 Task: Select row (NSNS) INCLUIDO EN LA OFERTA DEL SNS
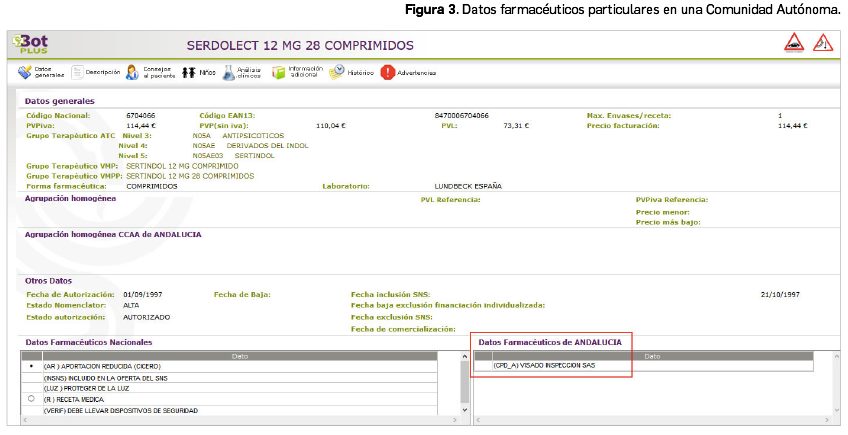pos(229,378)
